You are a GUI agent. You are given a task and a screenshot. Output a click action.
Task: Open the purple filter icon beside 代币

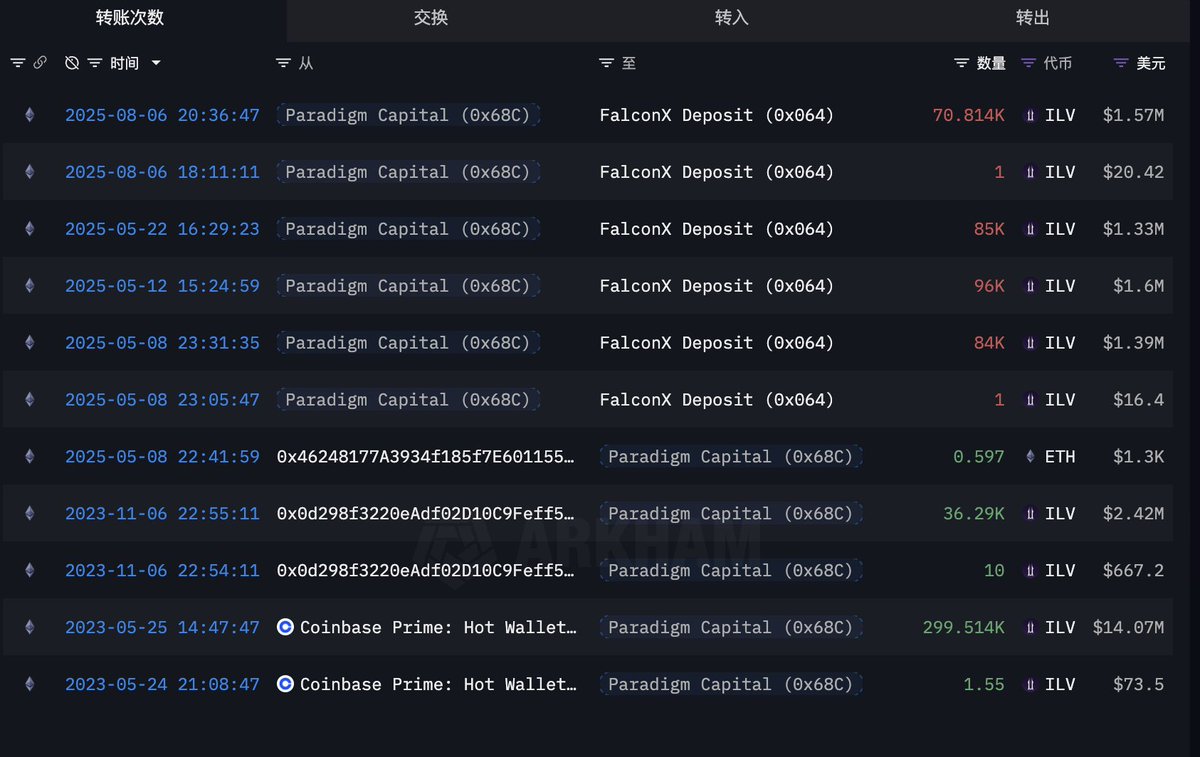(x=1028, y=63)
